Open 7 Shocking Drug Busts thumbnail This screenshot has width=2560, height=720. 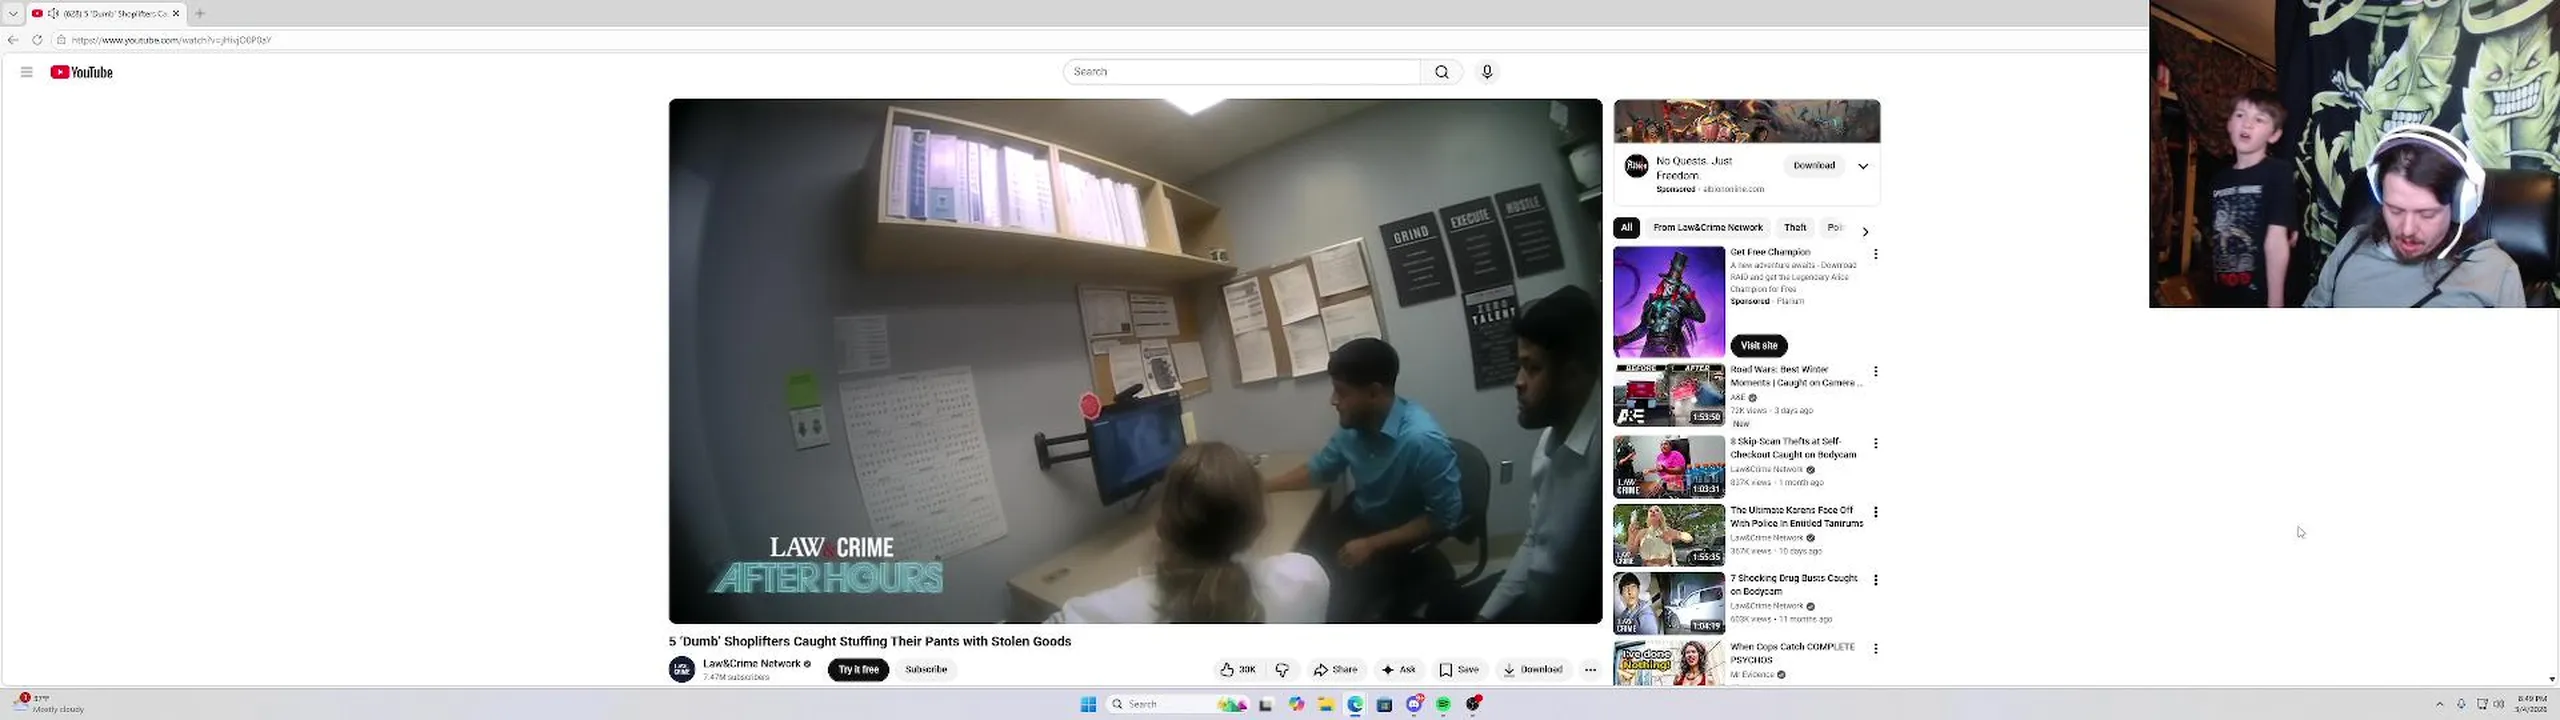click(x=1669, y=603)
